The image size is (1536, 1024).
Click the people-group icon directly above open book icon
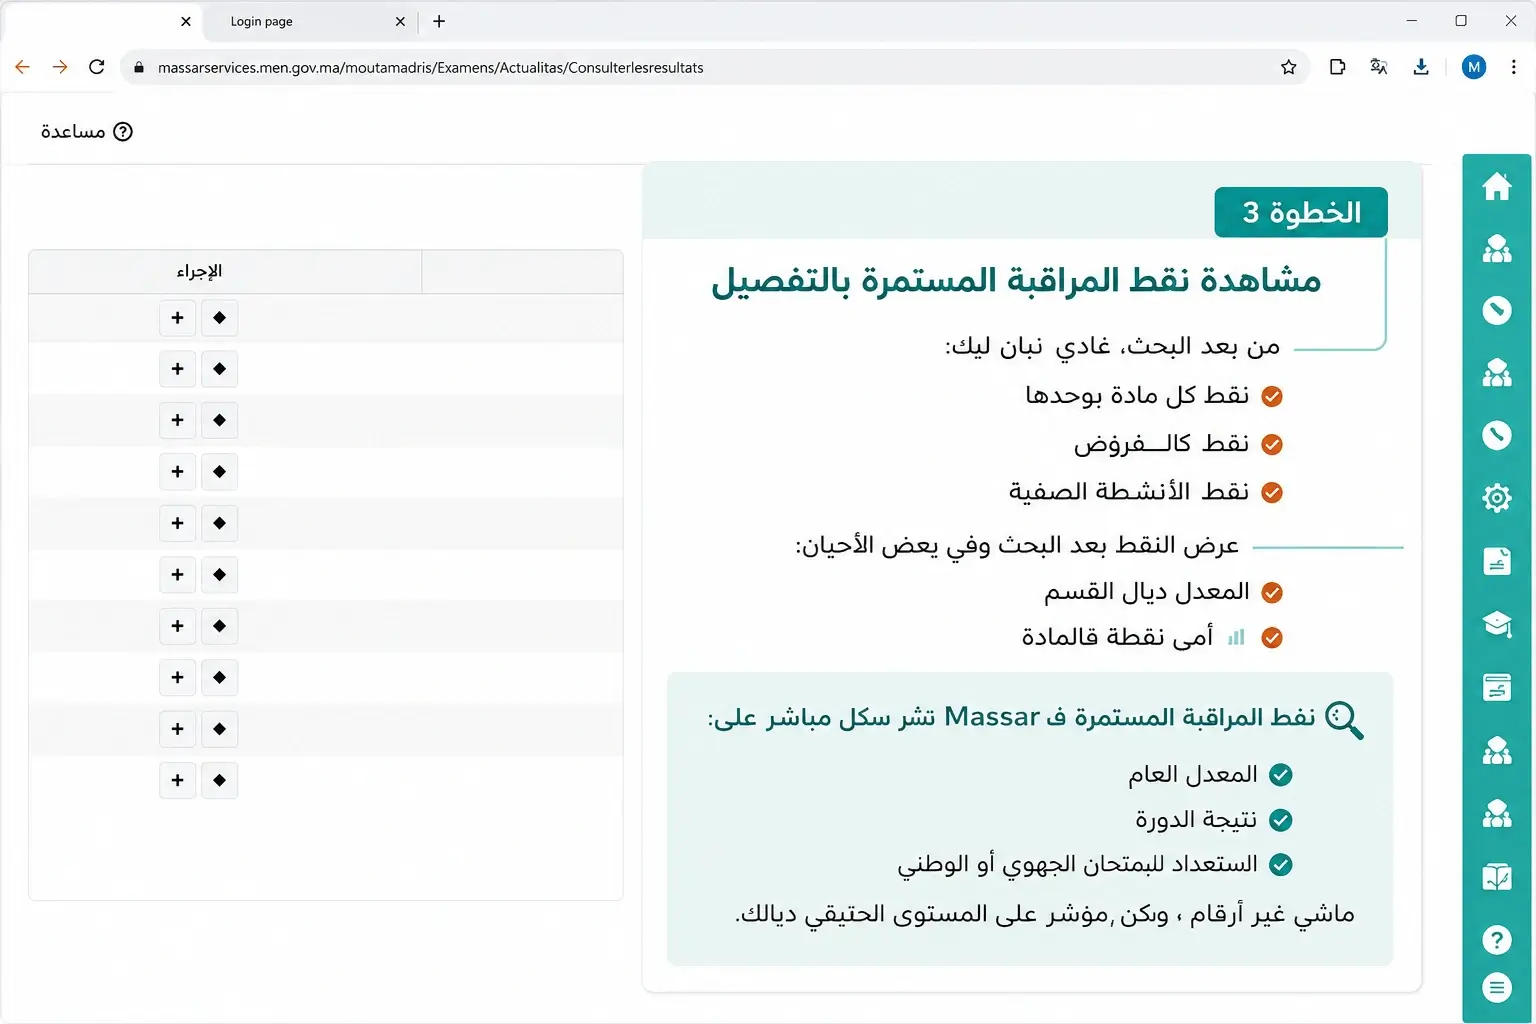[1496, 813]
